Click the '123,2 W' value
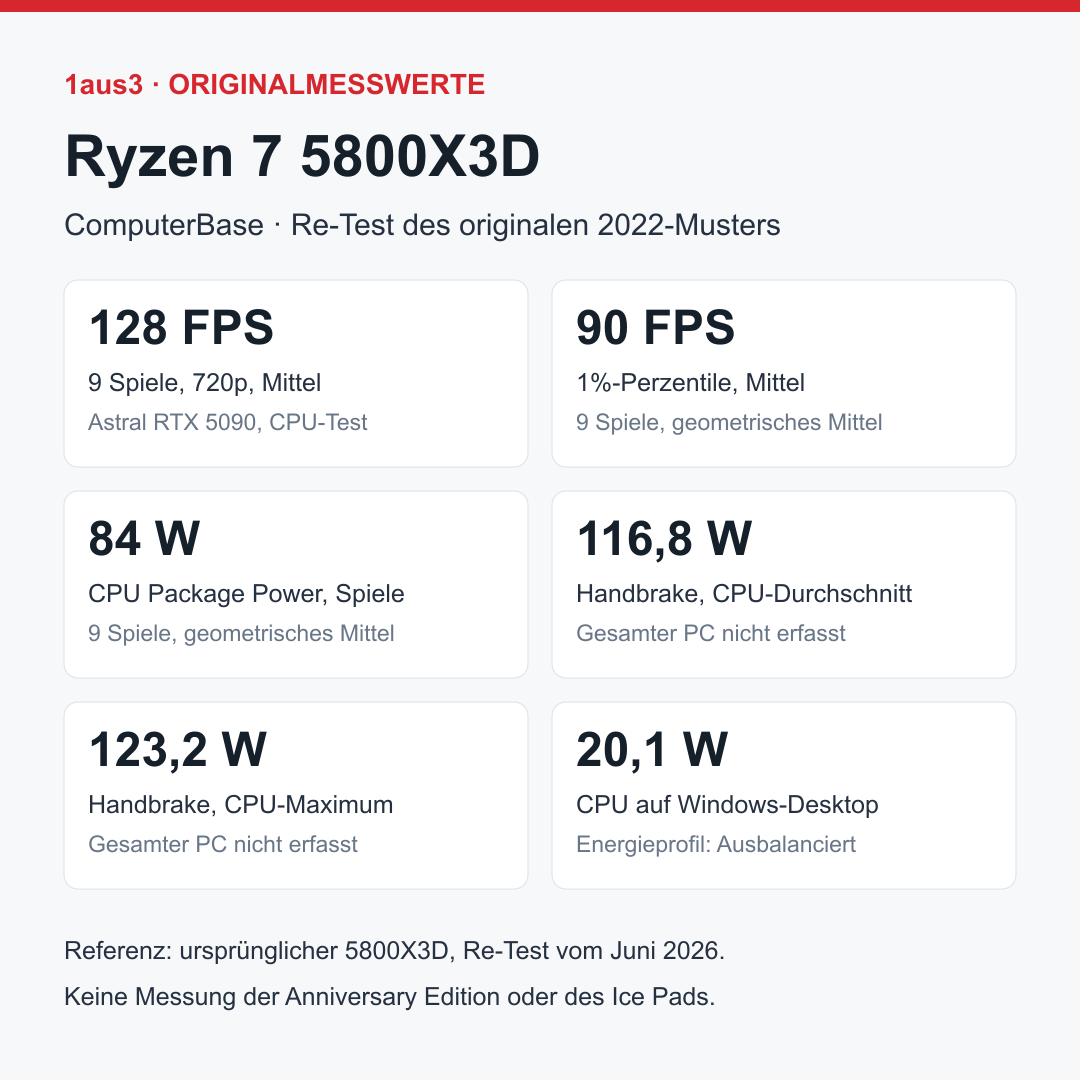 point(178,749)
